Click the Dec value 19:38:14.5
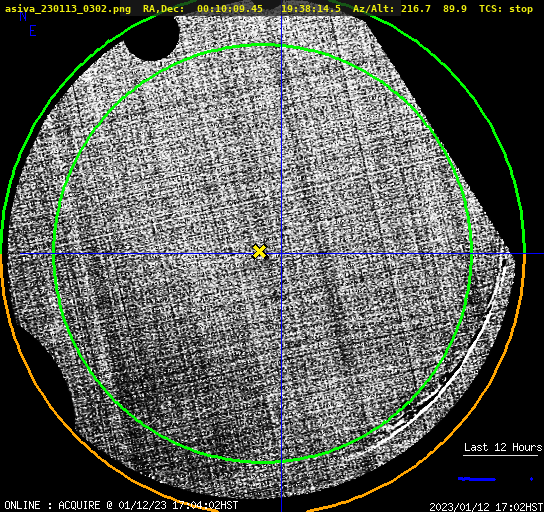The width and height of the screenshot is (544, 512). pyautogui.click(x=311, y=9)
